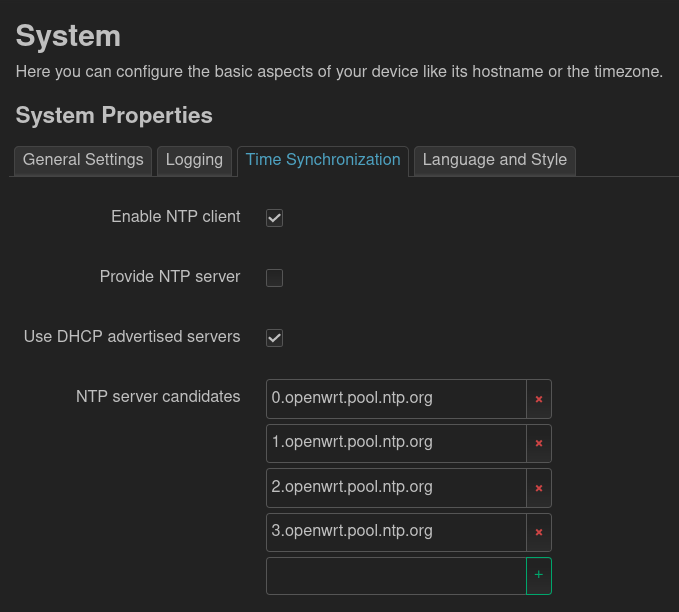Place cursor in the 3.openwrt.pool.ntp.org field
This screenshot has height=612, width=679.
click(x=396, y=531)
